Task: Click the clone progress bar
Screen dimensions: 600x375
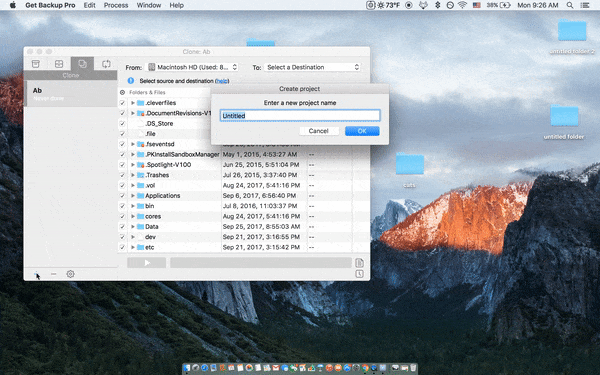Action: [261, 263]
